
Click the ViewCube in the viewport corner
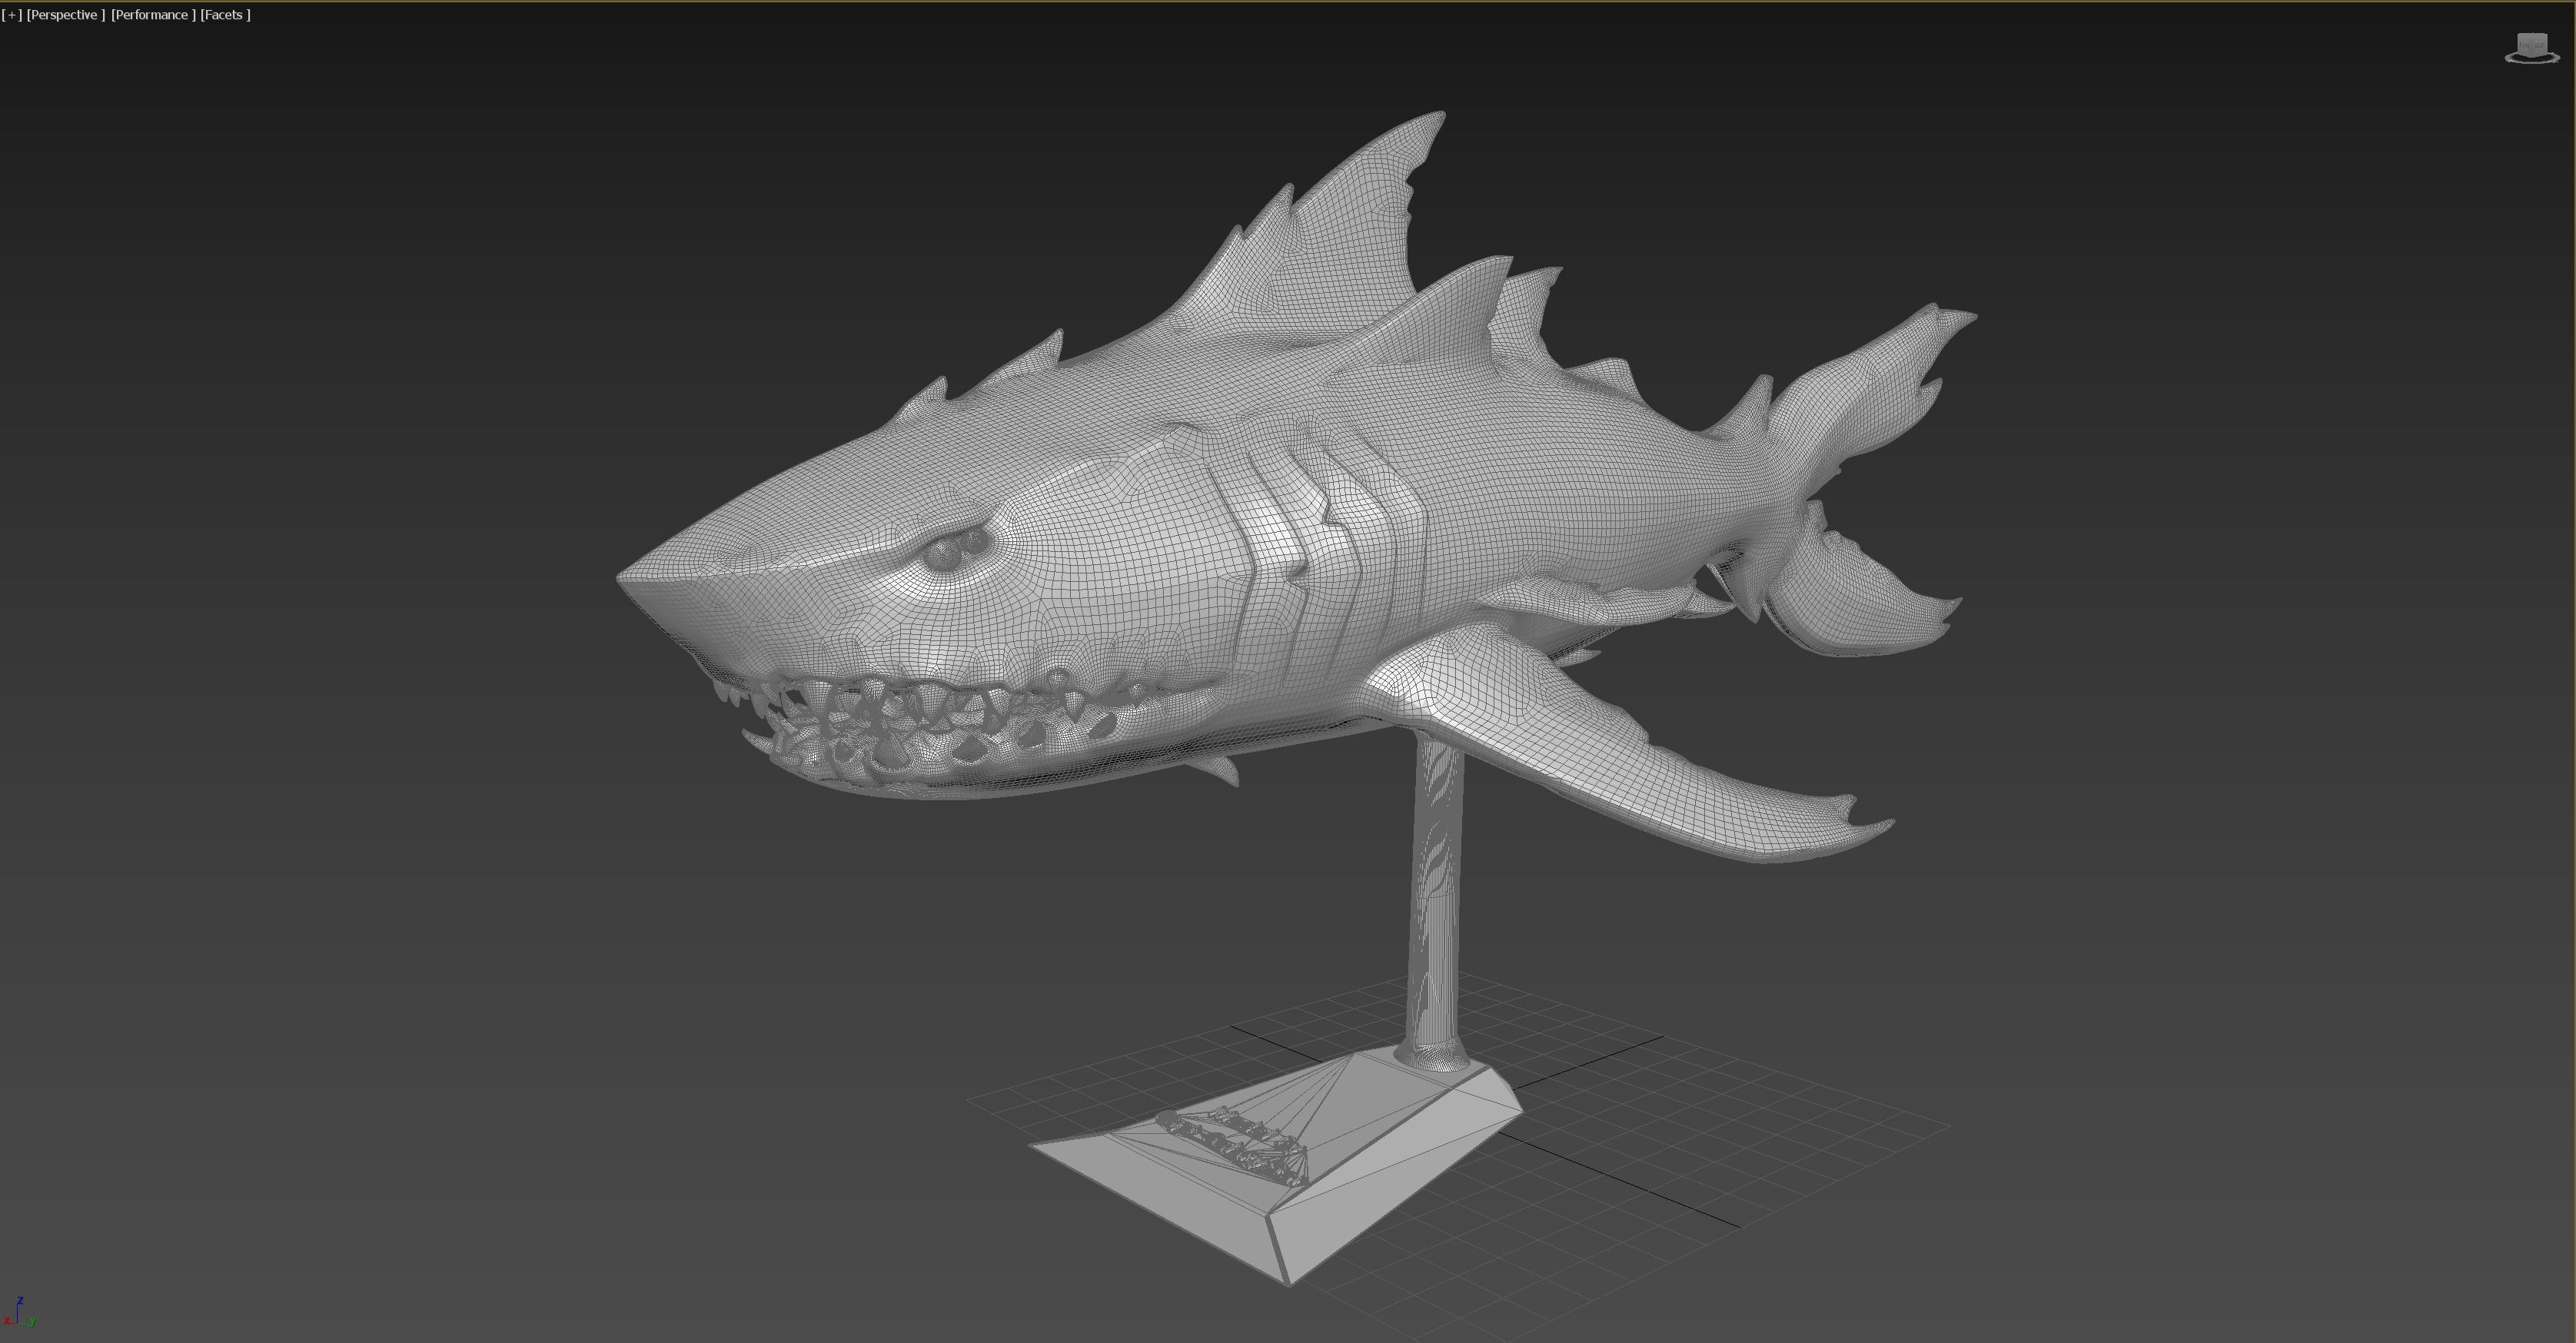2531,48
